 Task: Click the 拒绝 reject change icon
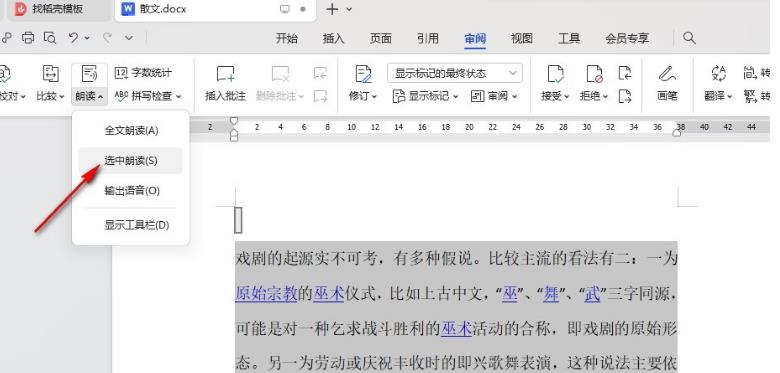click(x=594, y=74)
